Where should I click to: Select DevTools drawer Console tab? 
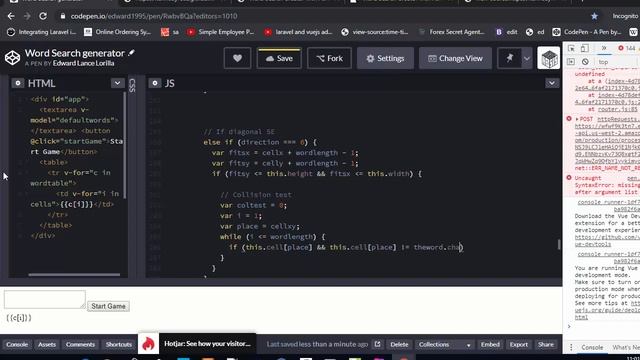pyautogui.click(x=592, y=347)
